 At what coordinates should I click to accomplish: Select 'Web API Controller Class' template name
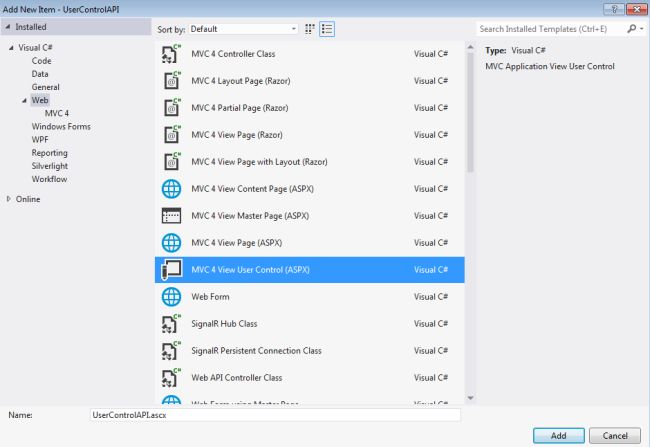coord(236,378)
